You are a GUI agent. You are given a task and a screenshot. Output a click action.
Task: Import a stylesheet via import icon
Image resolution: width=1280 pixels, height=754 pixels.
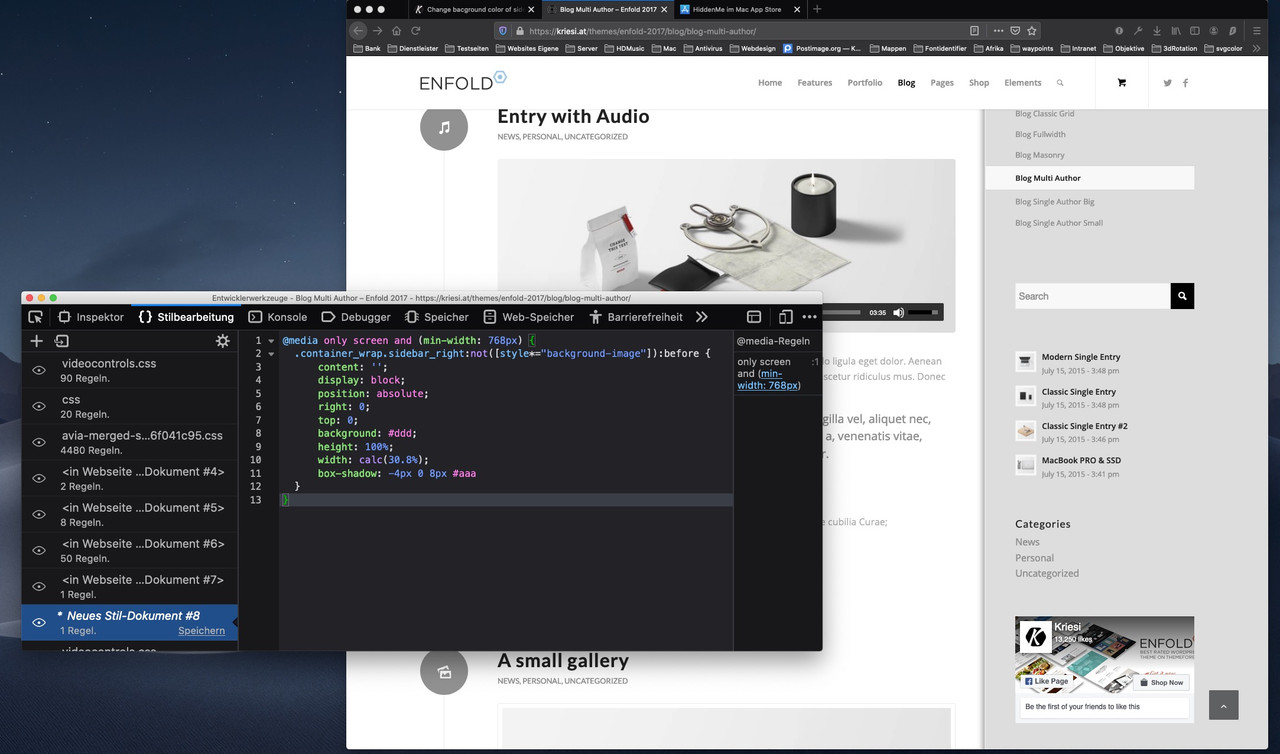click(61, 341)
